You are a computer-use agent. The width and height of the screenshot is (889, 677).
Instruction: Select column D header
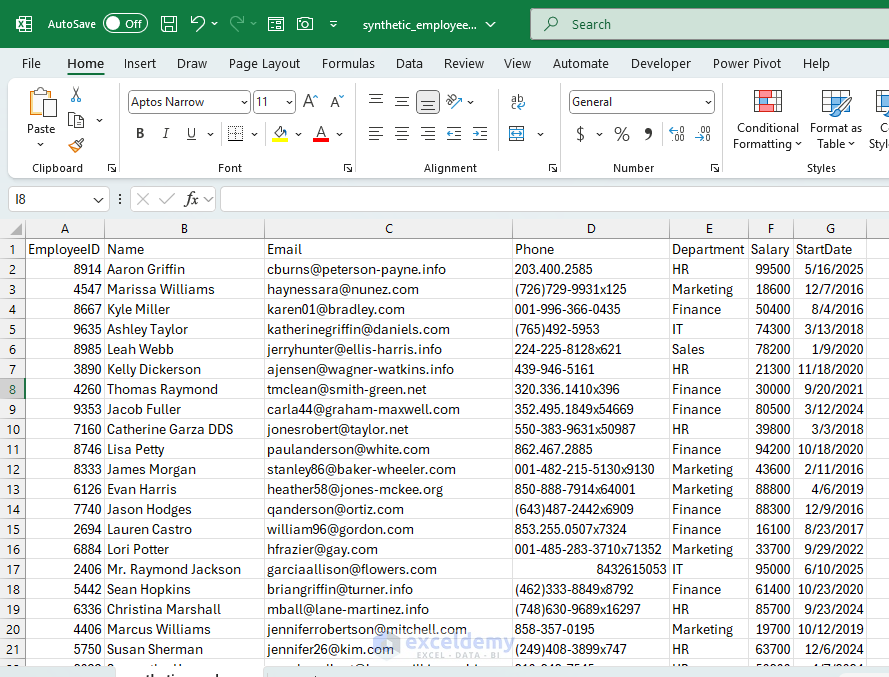pyautogui.click(x=591, y=229)
